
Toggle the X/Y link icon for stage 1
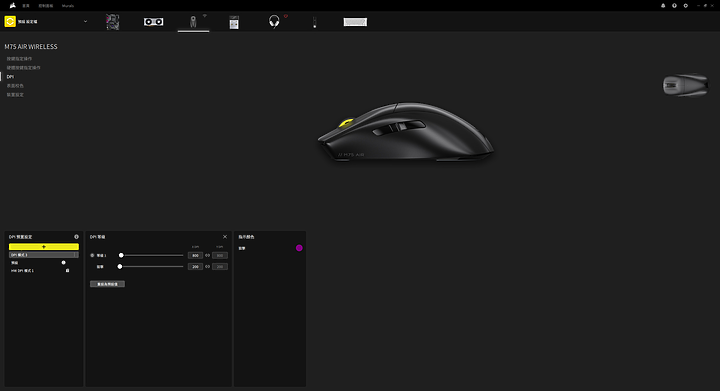tap(208, 255)
